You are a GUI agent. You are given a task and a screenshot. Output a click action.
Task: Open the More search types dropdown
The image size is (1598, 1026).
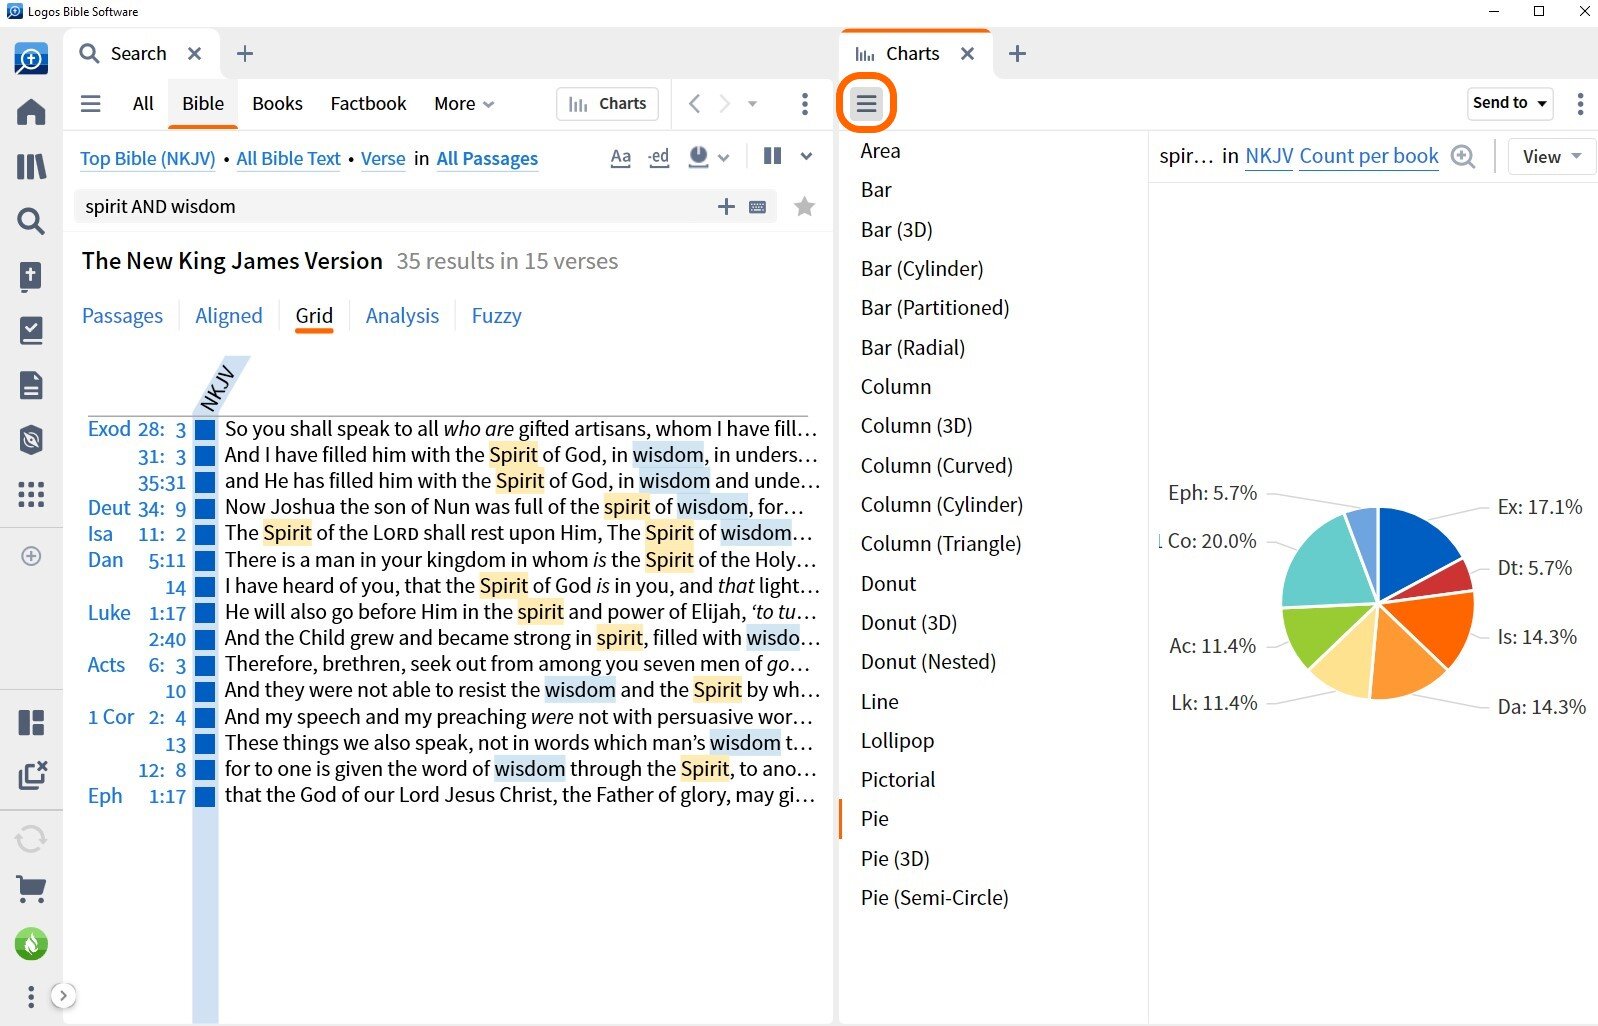464,104
